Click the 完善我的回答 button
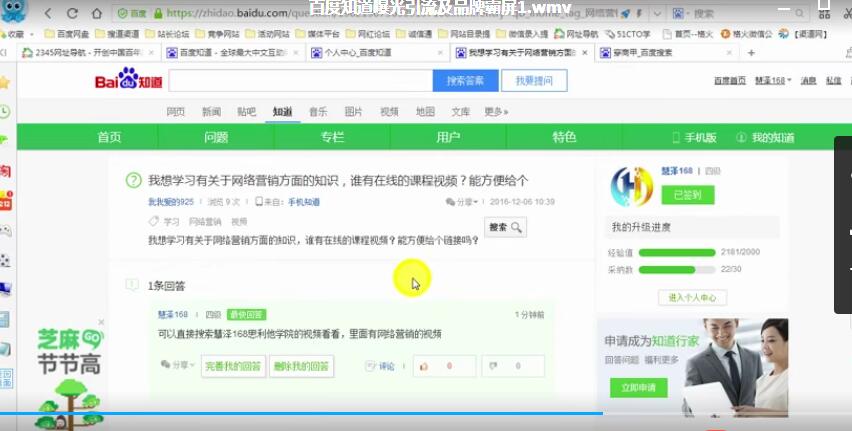 click(x=233, y=366)
